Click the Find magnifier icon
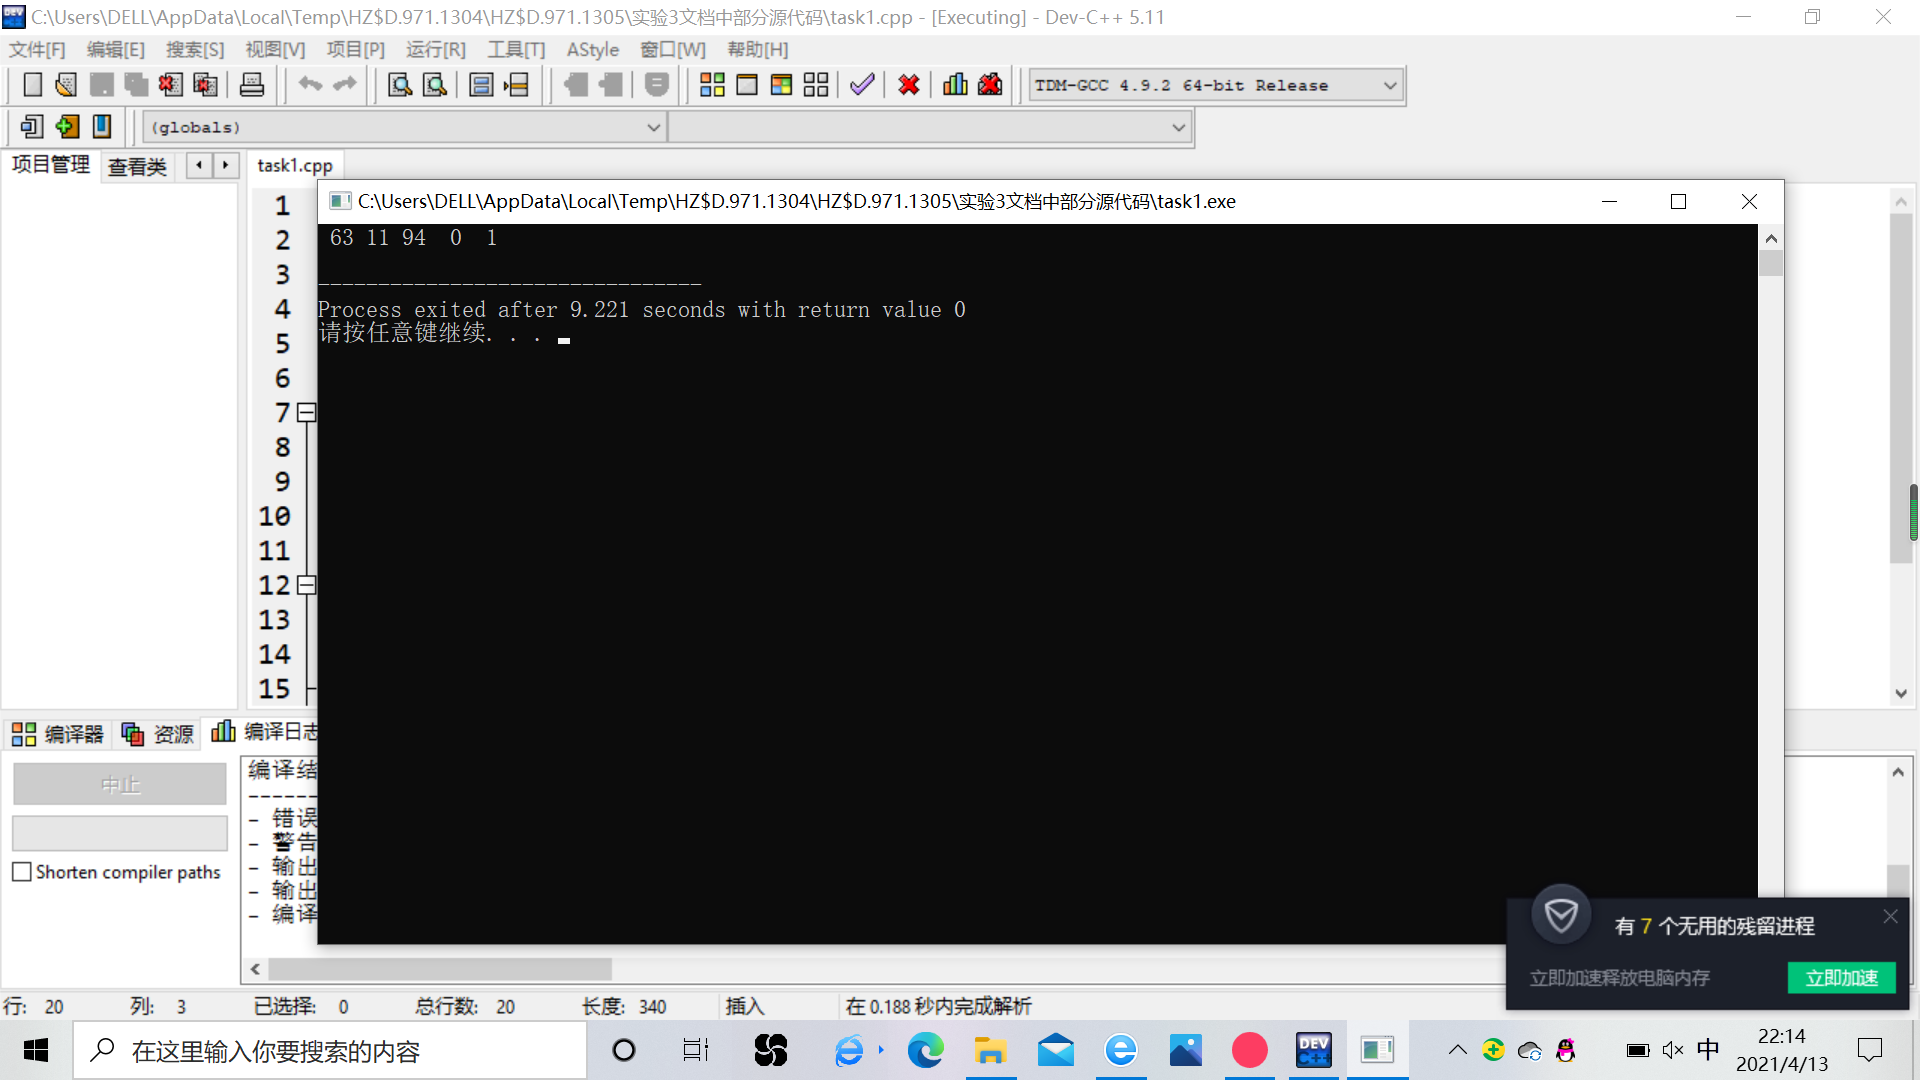This screenshot has width=1920, height=1080. click(399, 85)
